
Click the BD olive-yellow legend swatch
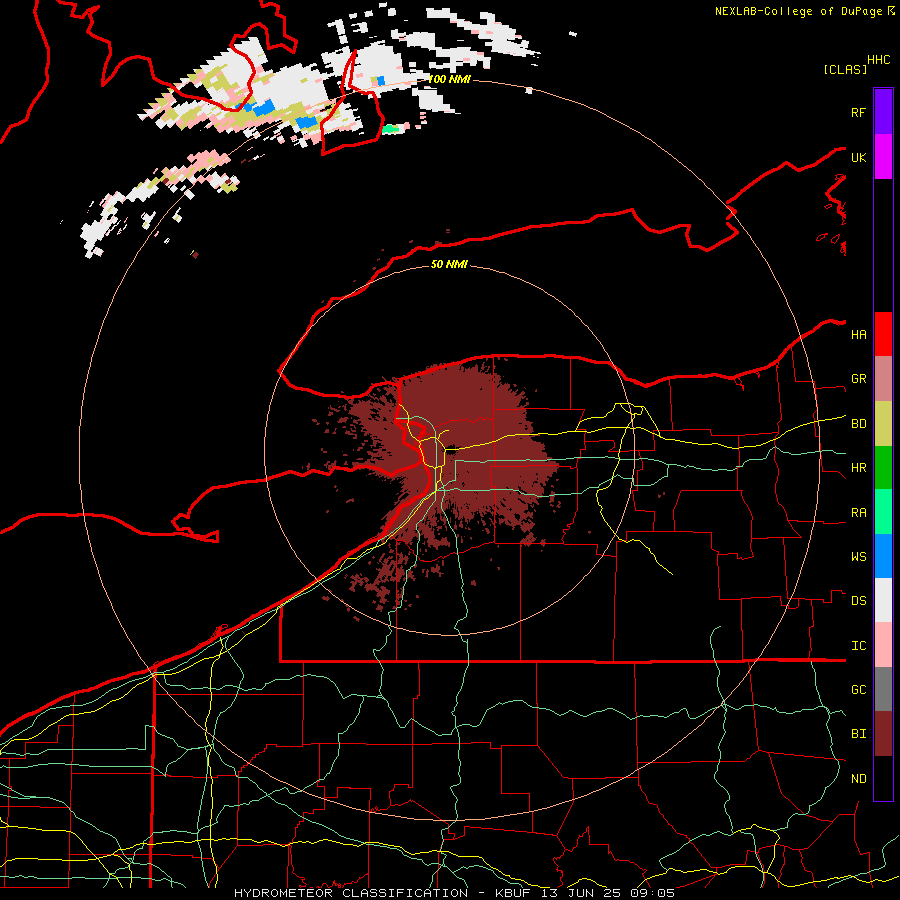coord(883,424)
